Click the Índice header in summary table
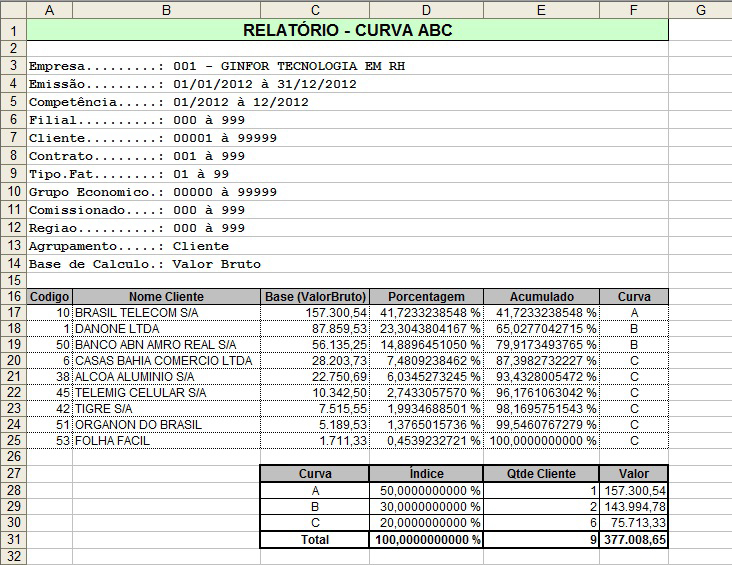This screenshot has width=732, height=565. coord(426,473)
